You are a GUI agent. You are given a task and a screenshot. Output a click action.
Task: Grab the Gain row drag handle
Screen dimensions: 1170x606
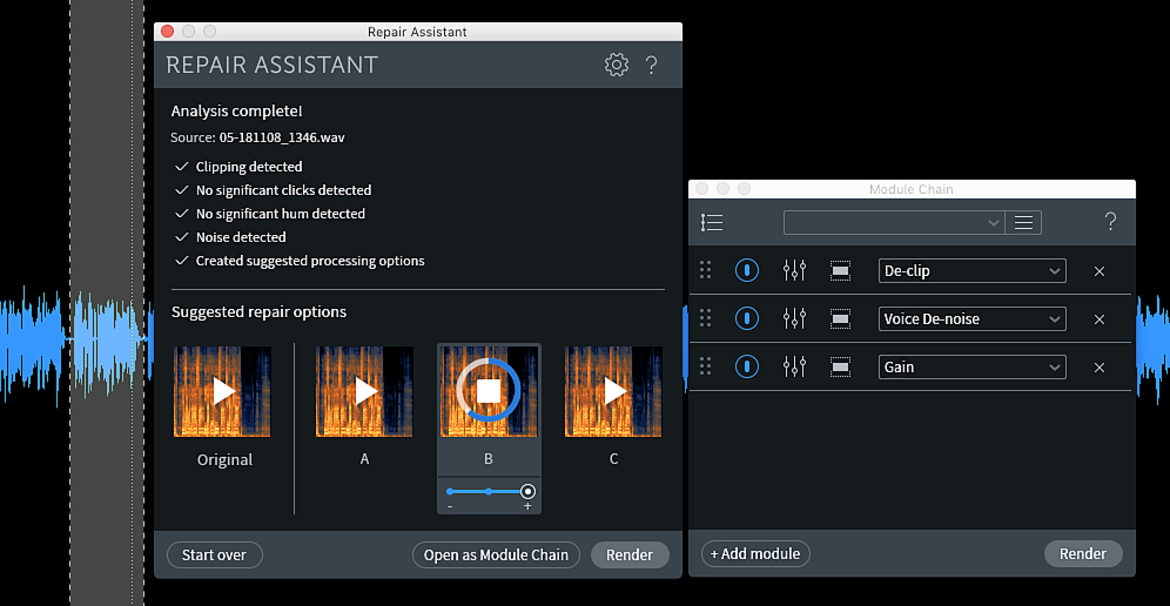click(x=705, y=366)
